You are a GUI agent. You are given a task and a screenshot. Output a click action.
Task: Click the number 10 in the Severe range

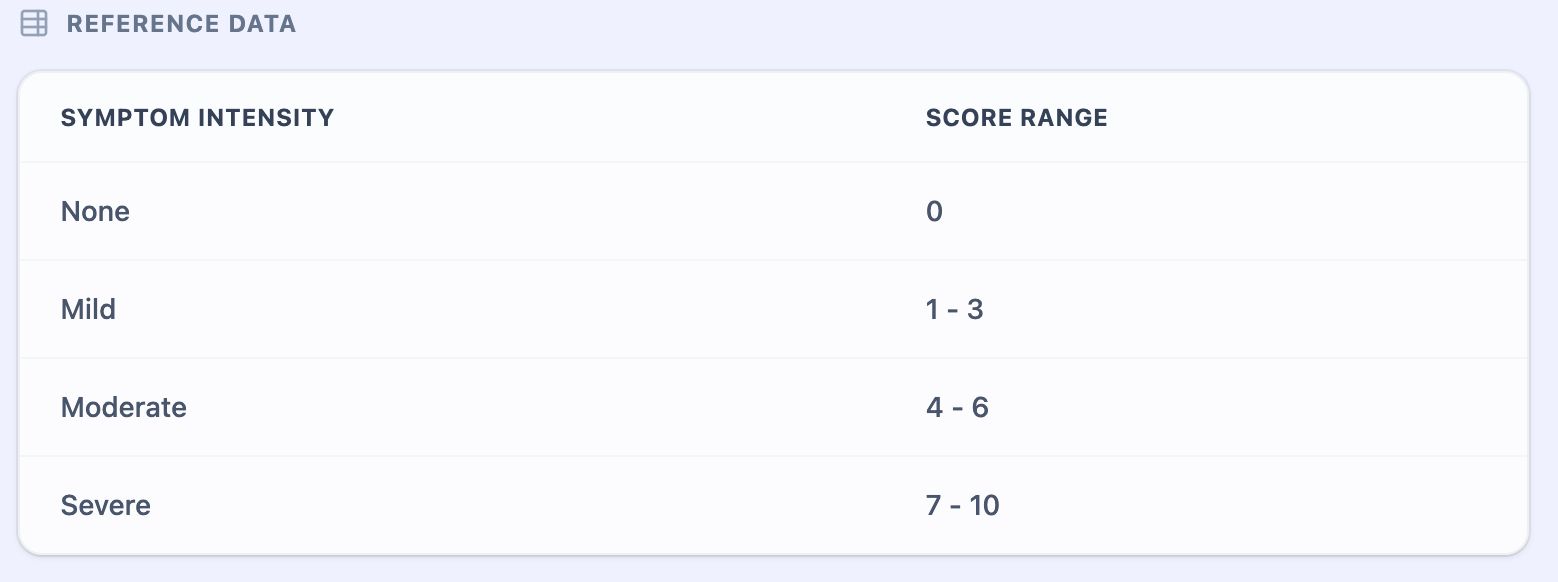click(x=984, y=506)
